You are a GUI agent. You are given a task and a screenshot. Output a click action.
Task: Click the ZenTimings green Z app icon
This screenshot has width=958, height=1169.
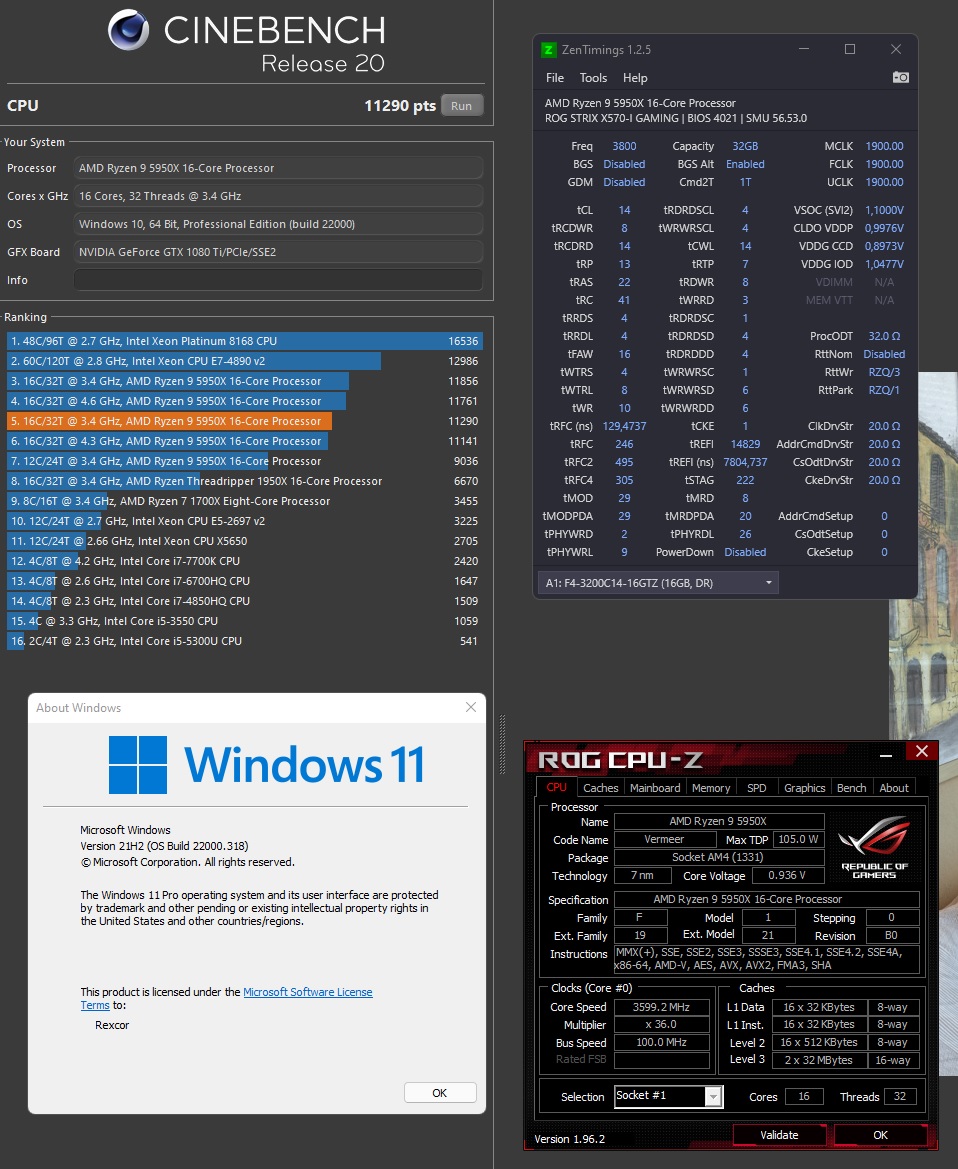(548, 50)
